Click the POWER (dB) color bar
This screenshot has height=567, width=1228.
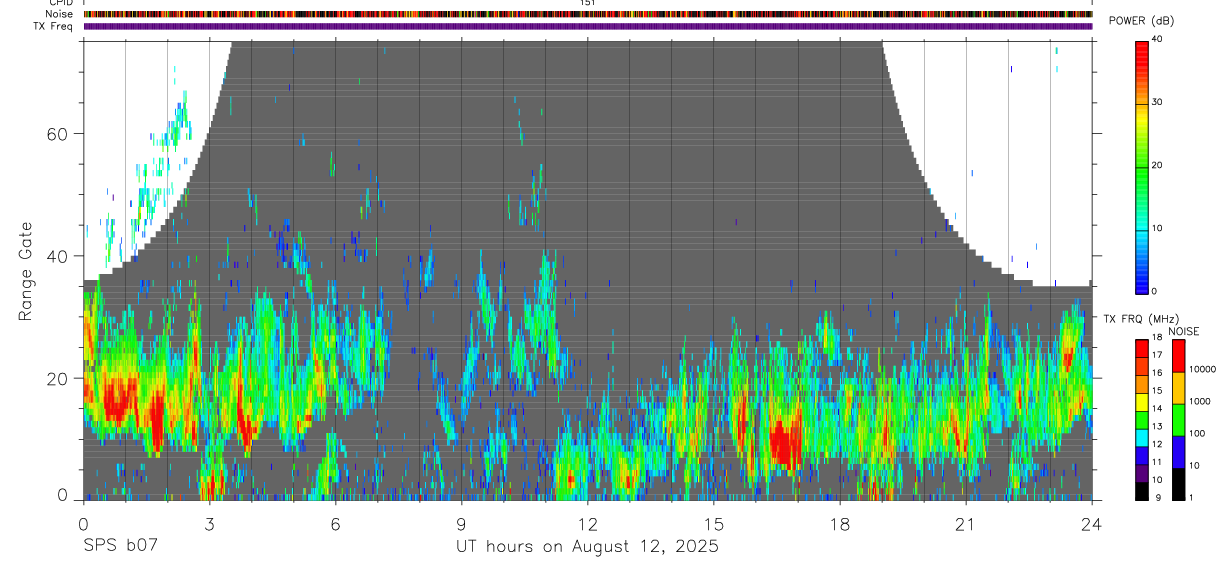1141,166
